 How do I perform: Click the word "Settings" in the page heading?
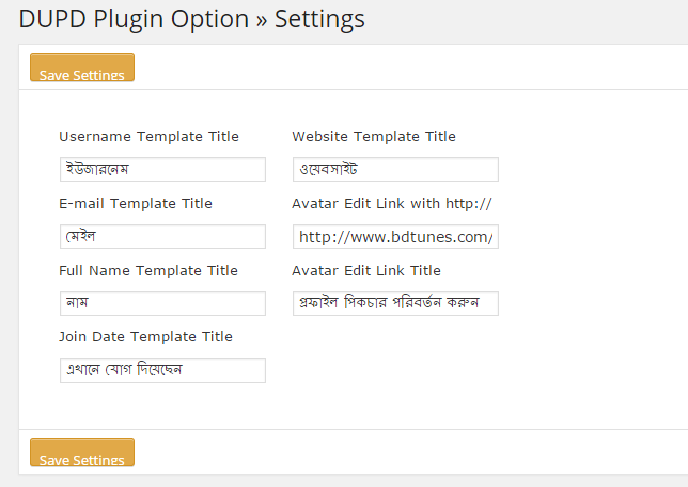pos(319,19)
